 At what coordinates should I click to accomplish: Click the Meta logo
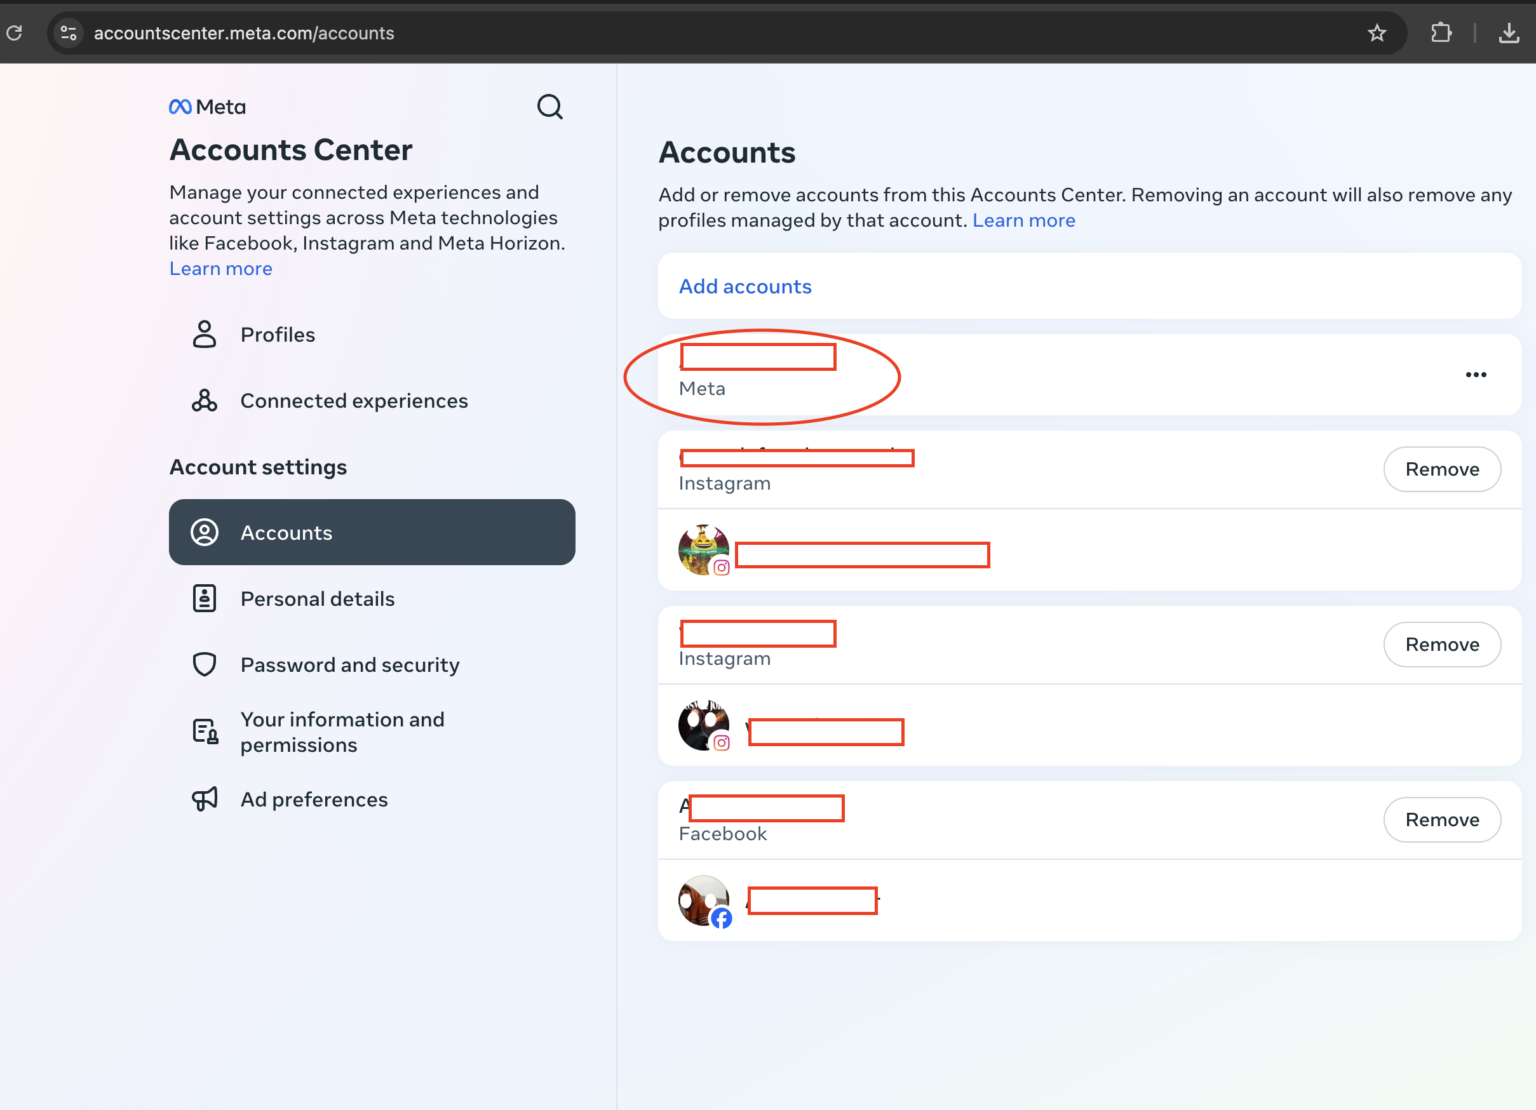(207, 106)
